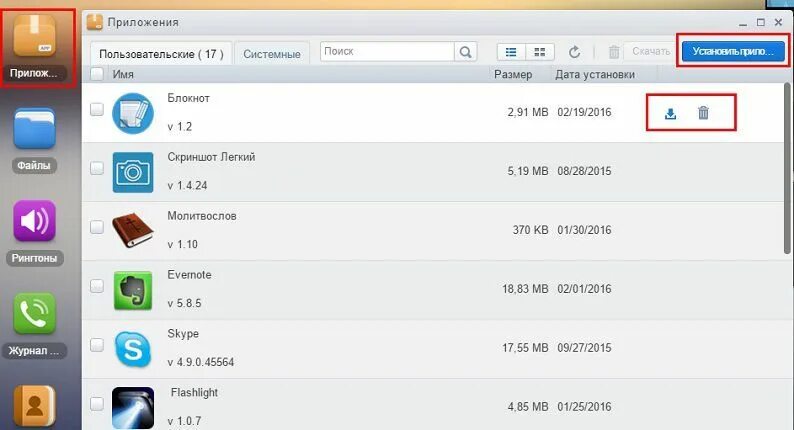This screenshot has height=430, width=794.
Task: Check the Молитвослов row checkbox
Action: [x=97, y=226]
